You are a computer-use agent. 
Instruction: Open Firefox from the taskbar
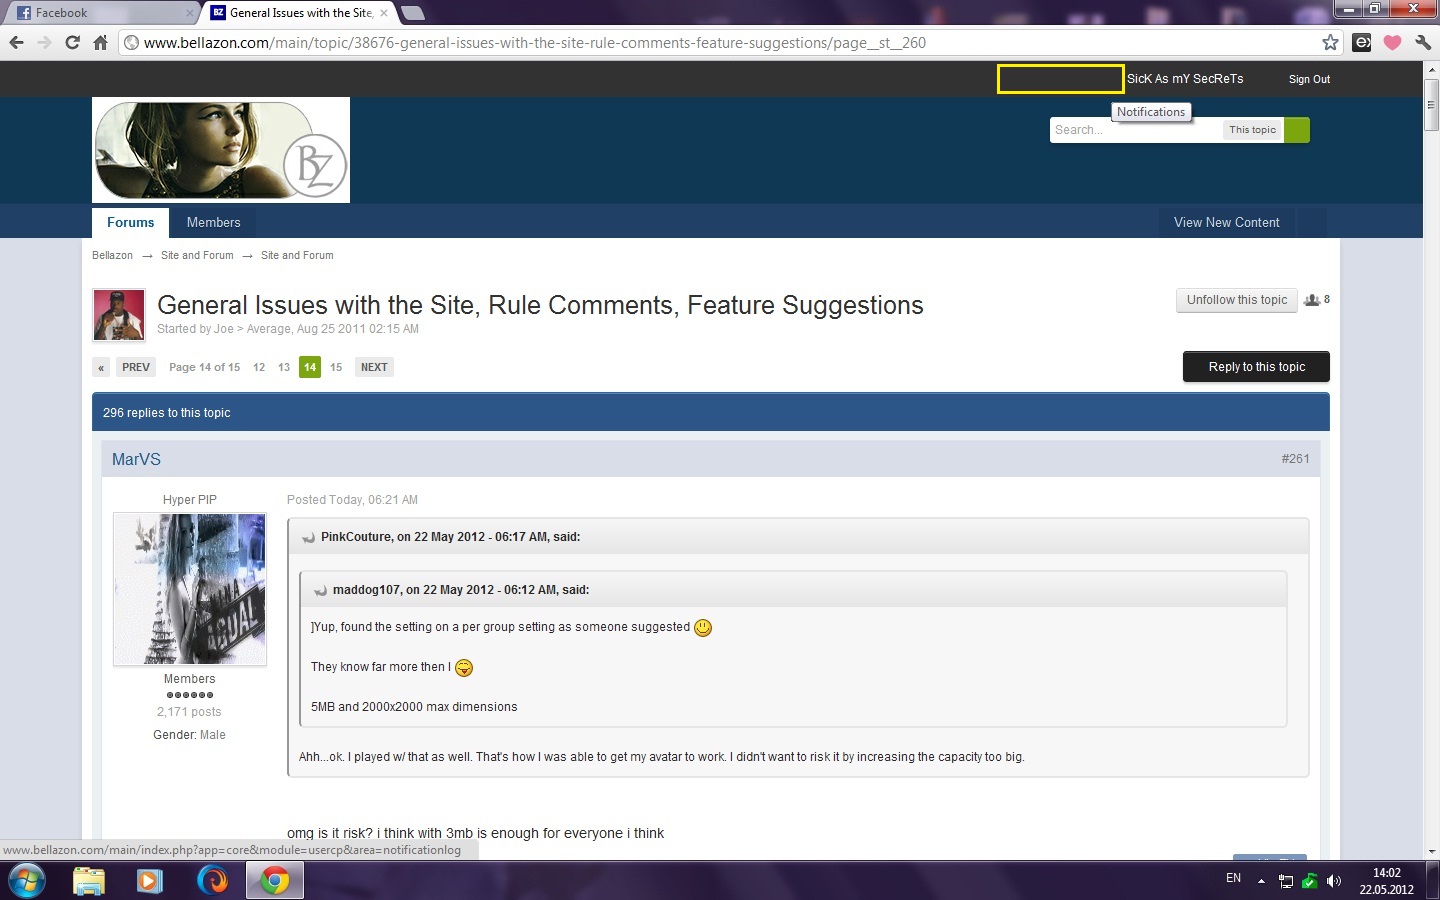click(212, 880)
